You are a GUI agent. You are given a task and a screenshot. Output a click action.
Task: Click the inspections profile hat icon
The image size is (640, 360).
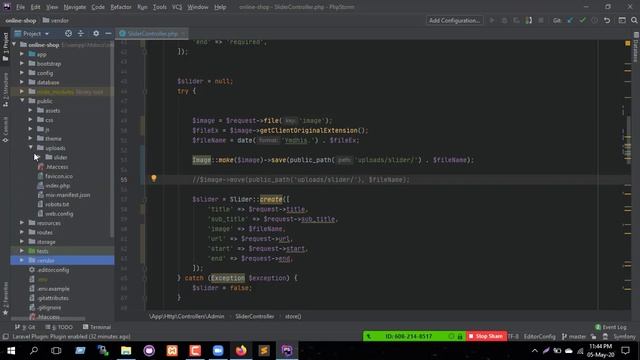pos(605,337)
